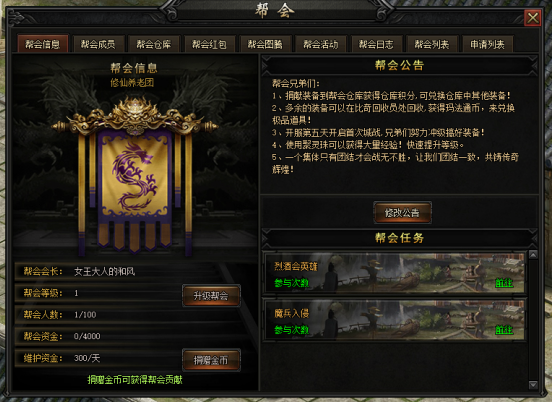The height and width of the screenshot is (403, 553).
Task: Click the purple dragon guild banner emblem
Action: tap(134, 180)
